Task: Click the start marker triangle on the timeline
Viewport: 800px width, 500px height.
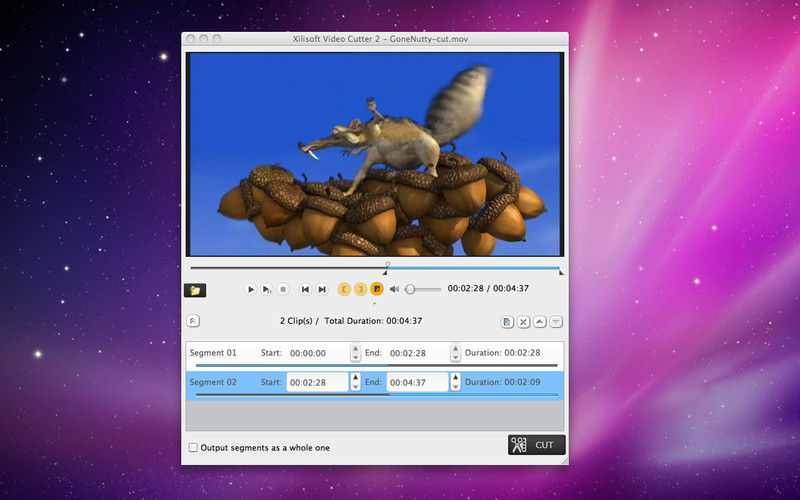Action: (x=385, y=272)
